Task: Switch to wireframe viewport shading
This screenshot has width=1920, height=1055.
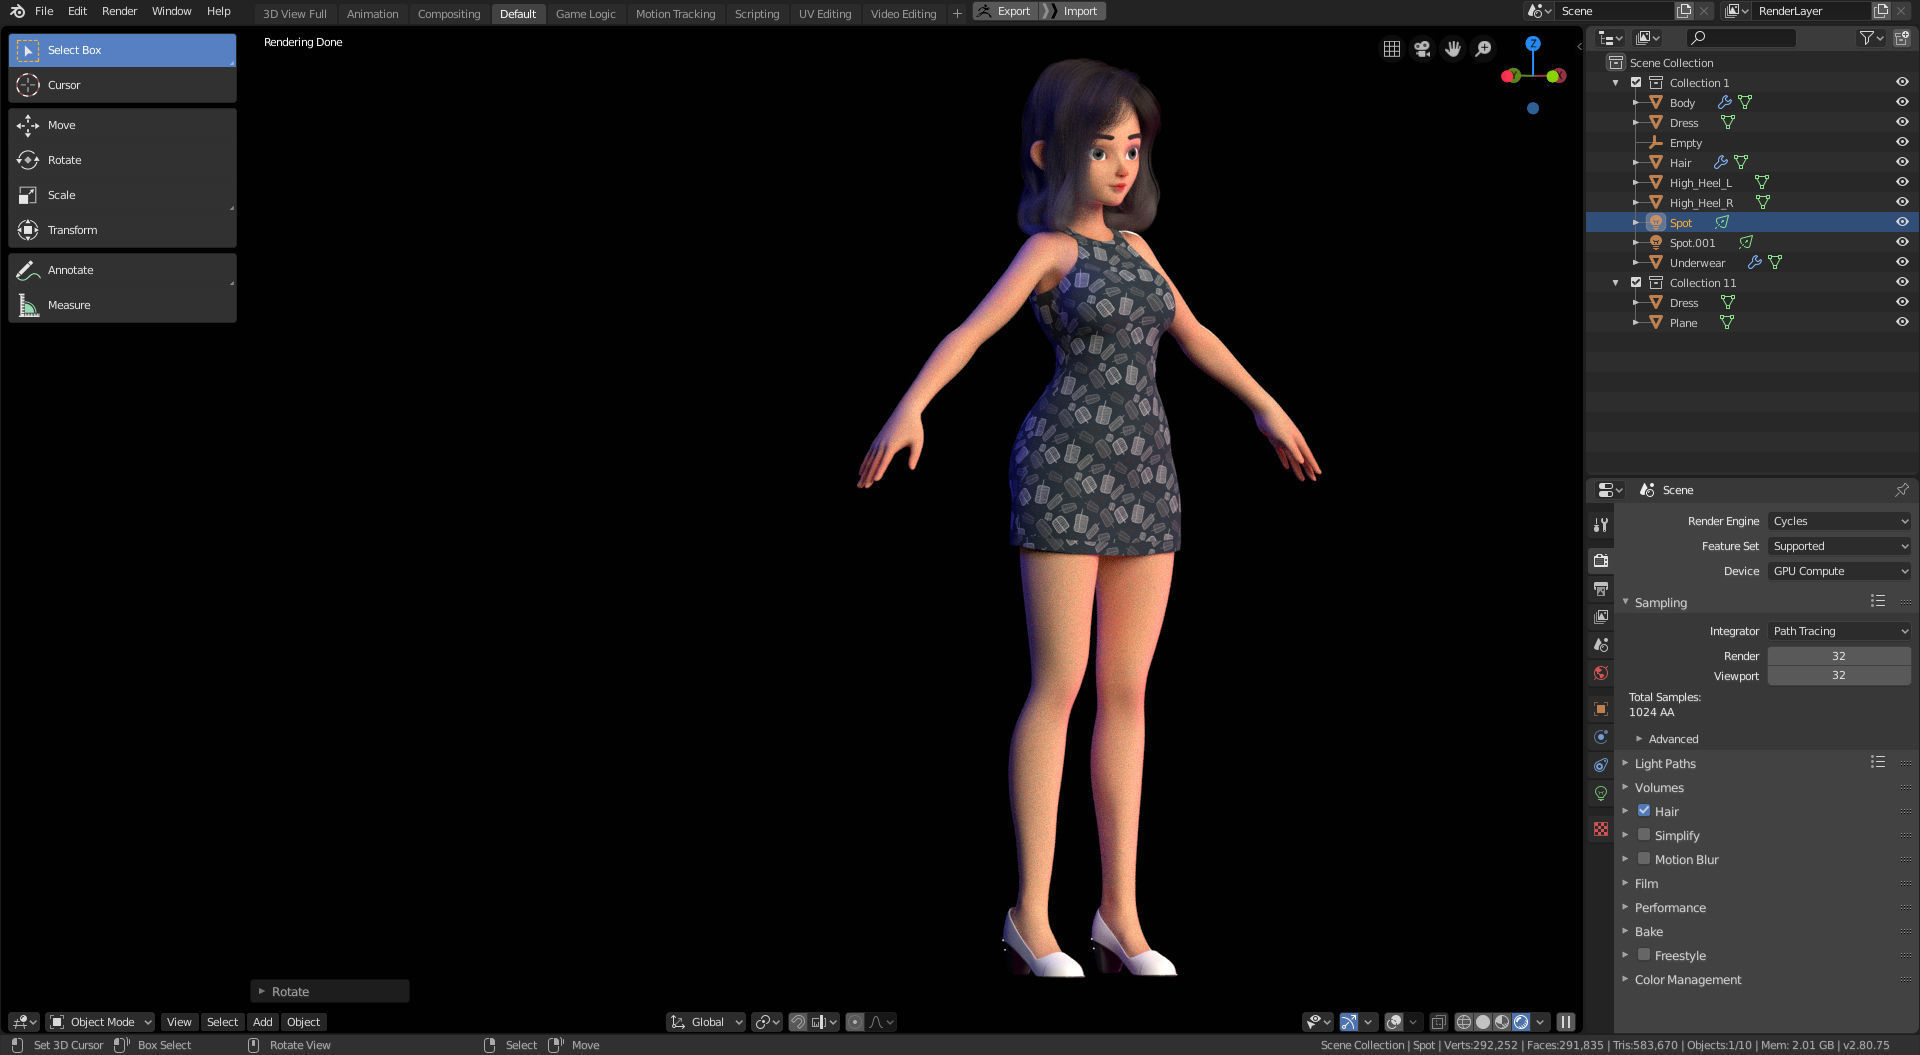Action: (1464, 1022)
